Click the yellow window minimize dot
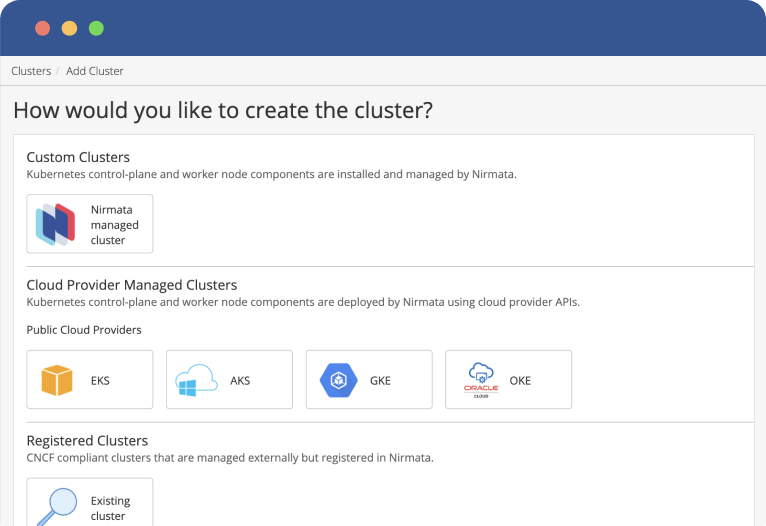Viewport: 766px width, 526px height. pyautogui.click(x=69, y=28)
